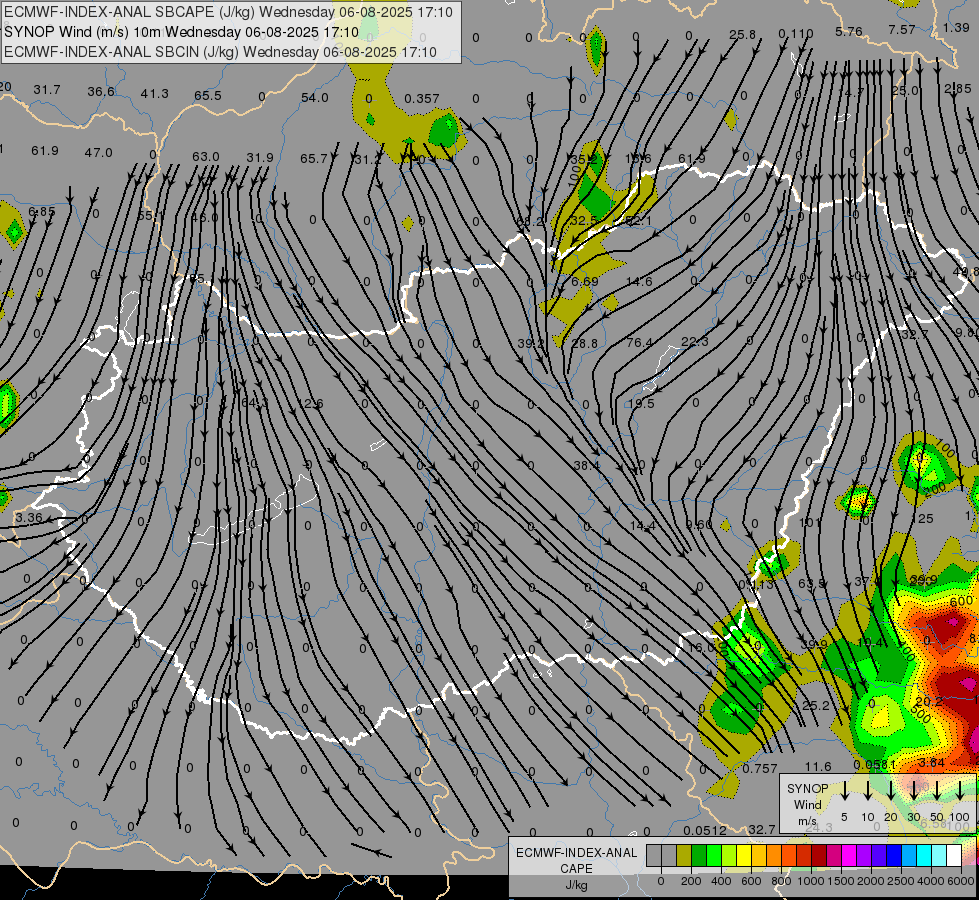
Task: Click the 11.6 value on the map
Action: (818, 766)
